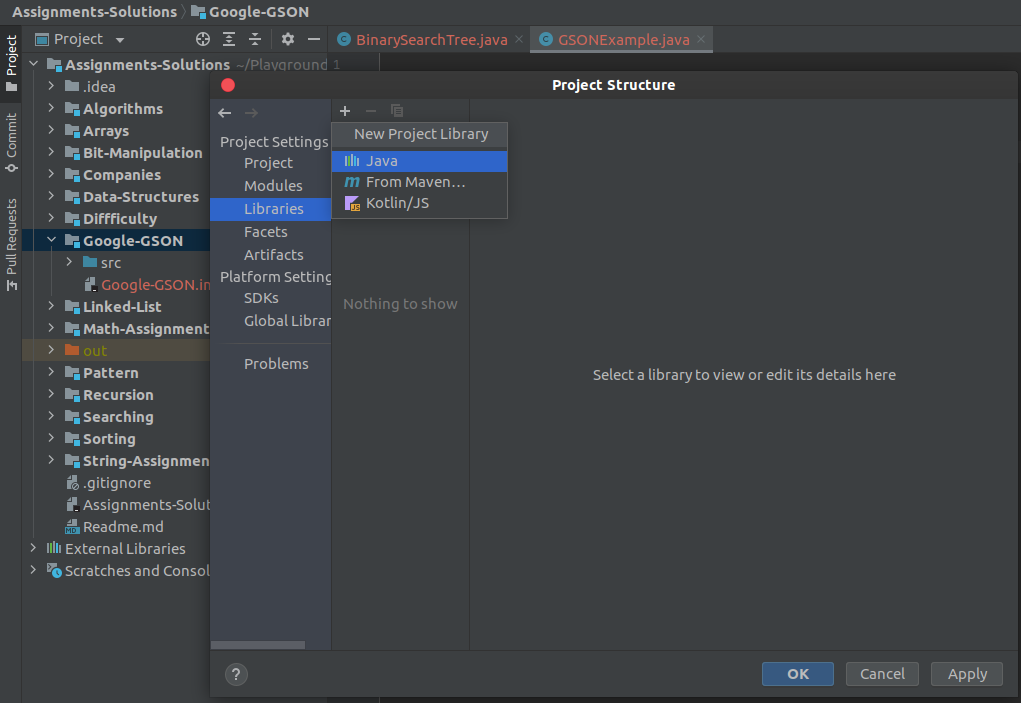Image resolution: width=1021 pixels, height=703 pixels.
Task: Select the Recursion module in tree
Action: coord(118,395)
